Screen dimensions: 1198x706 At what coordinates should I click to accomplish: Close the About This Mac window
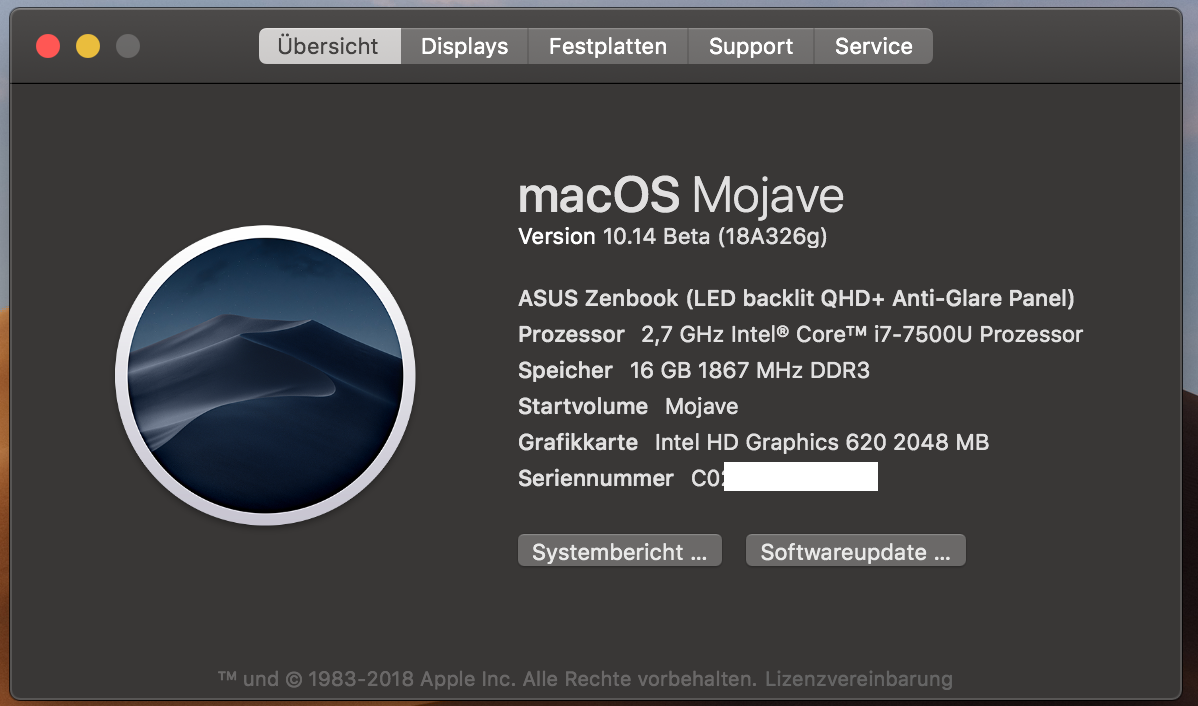click(x=48, y=46)
